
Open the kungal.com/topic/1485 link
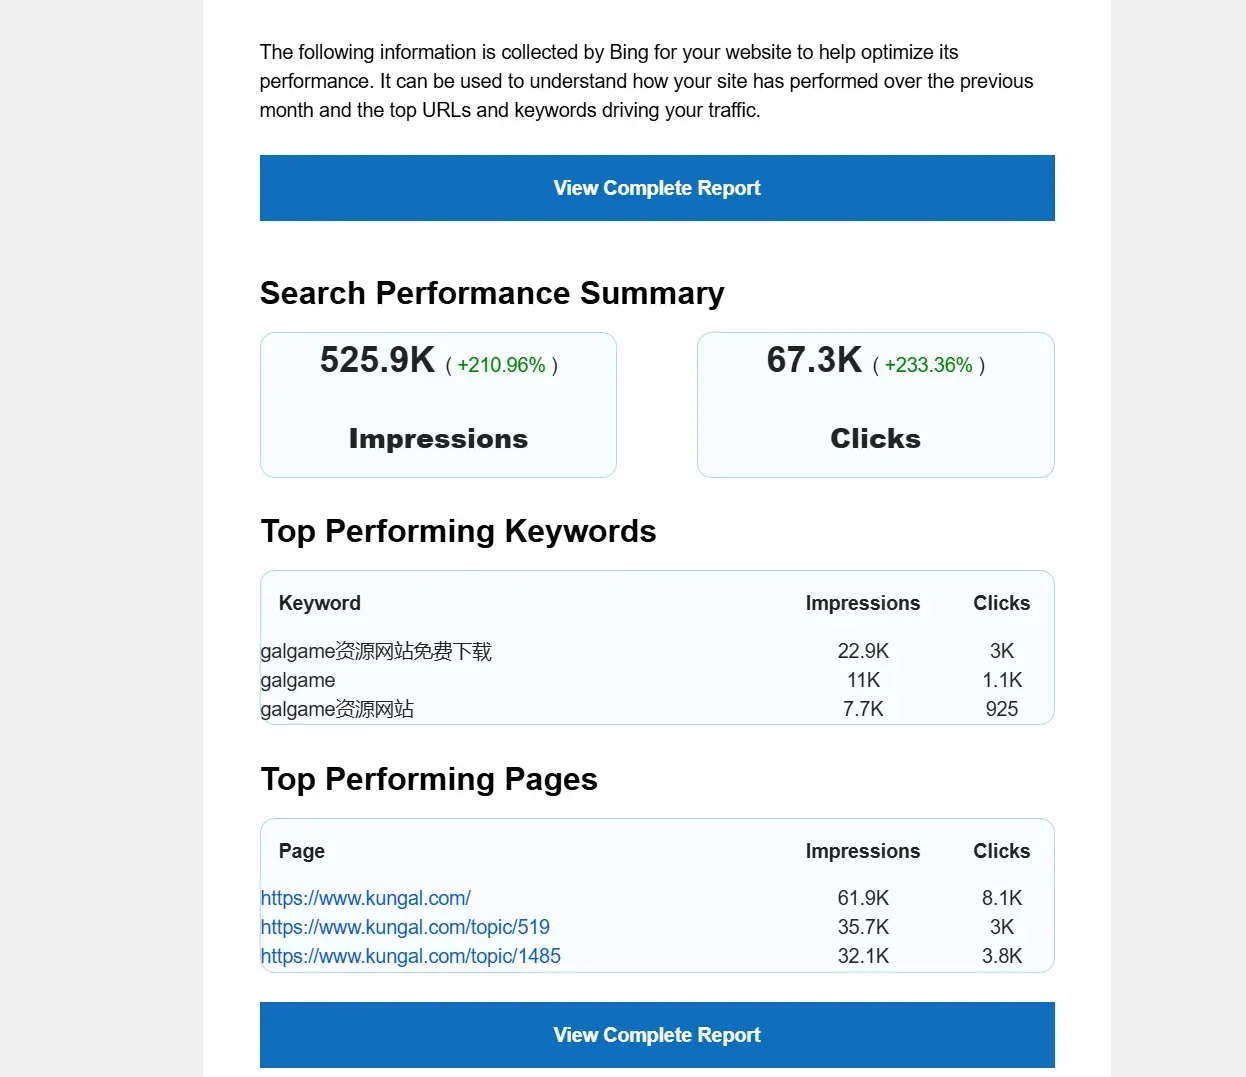[x=410, y=956]
